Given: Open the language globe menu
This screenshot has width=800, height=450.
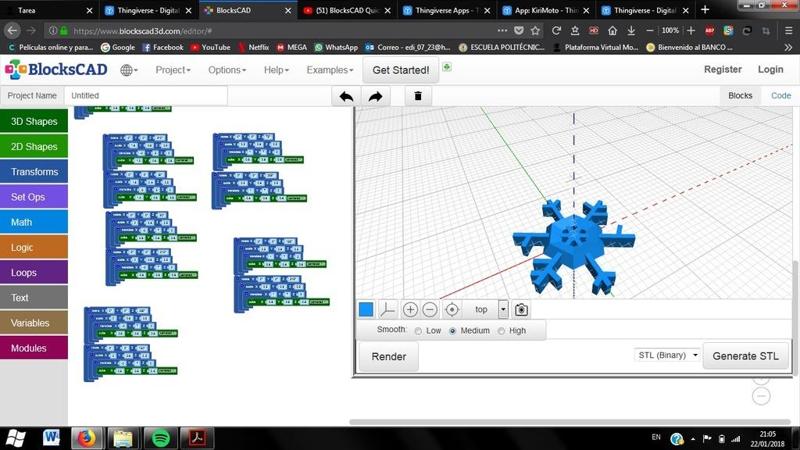Looking at the screenshot, I should coord(129,70).
